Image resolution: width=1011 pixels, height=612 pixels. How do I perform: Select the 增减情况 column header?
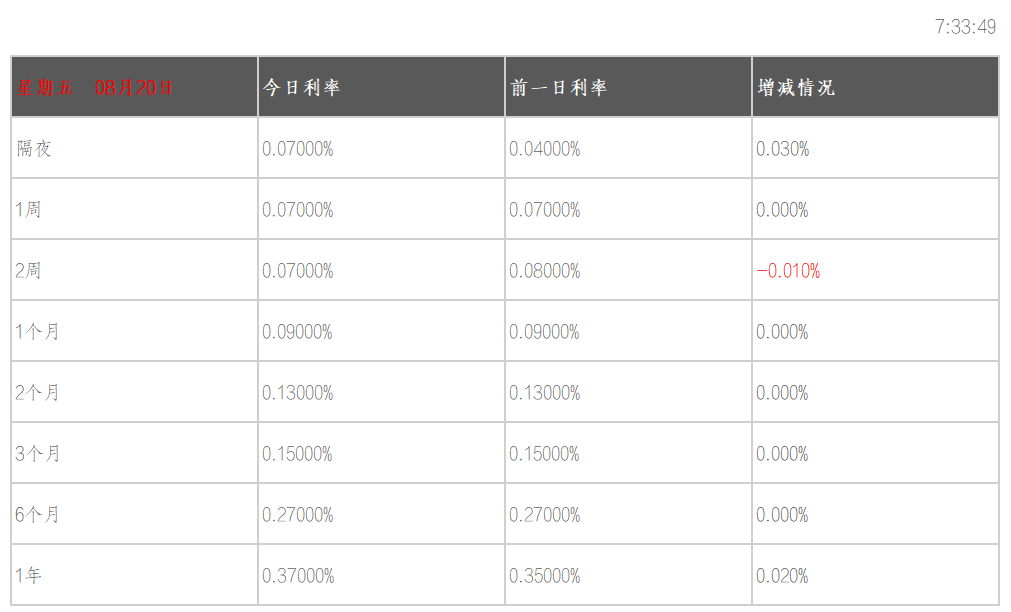pyautogui.click(x=796, y=88)
